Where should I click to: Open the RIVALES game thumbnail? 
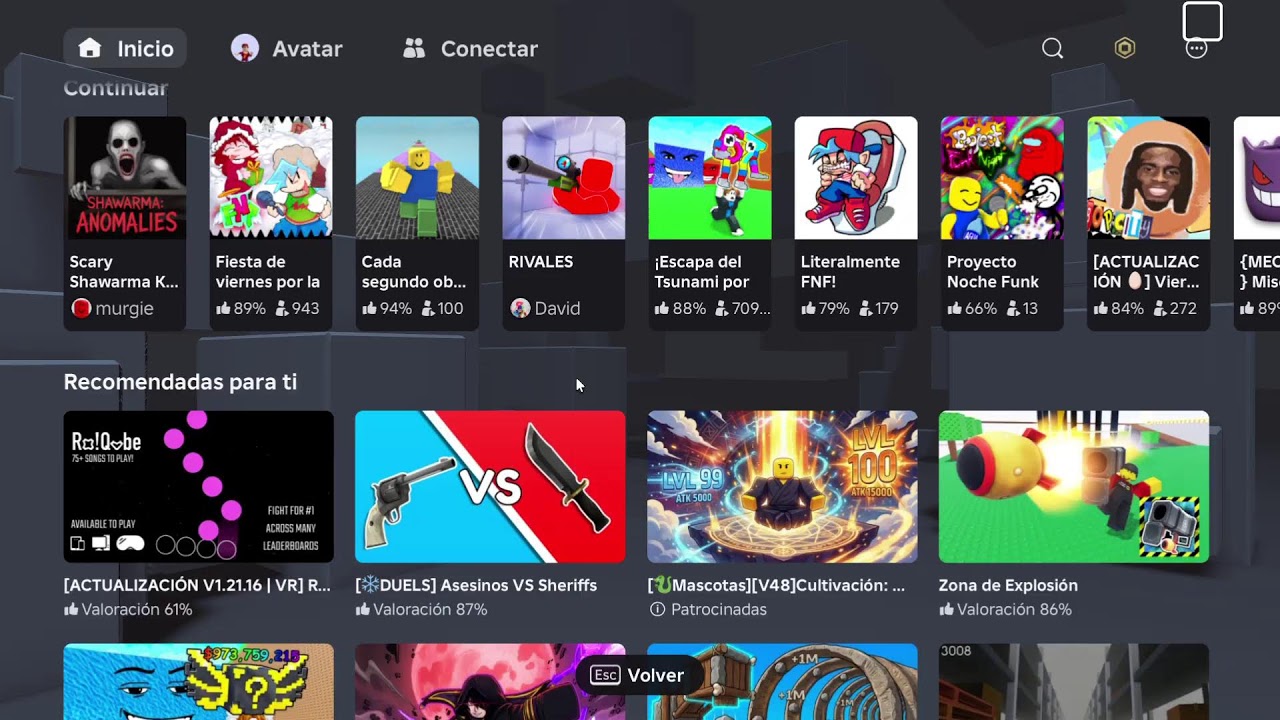coord(563,178)
